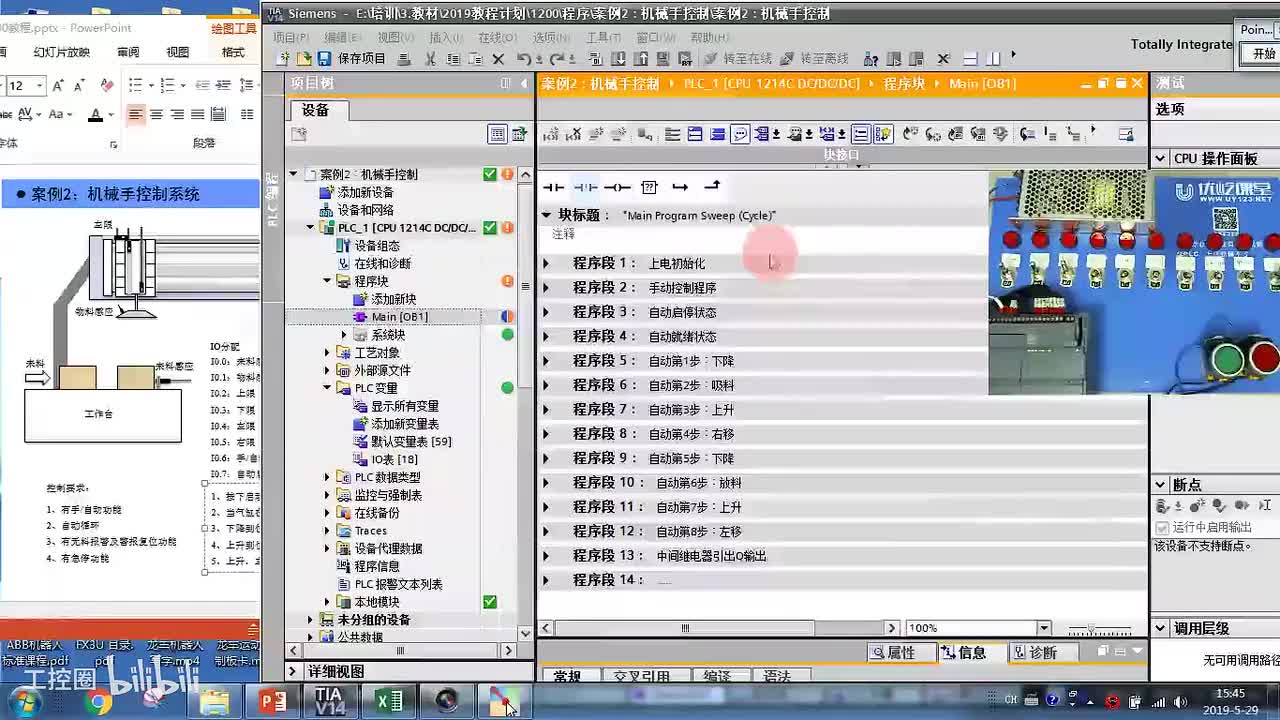Open Chrome from the taskbar

(x=99, y=702)
